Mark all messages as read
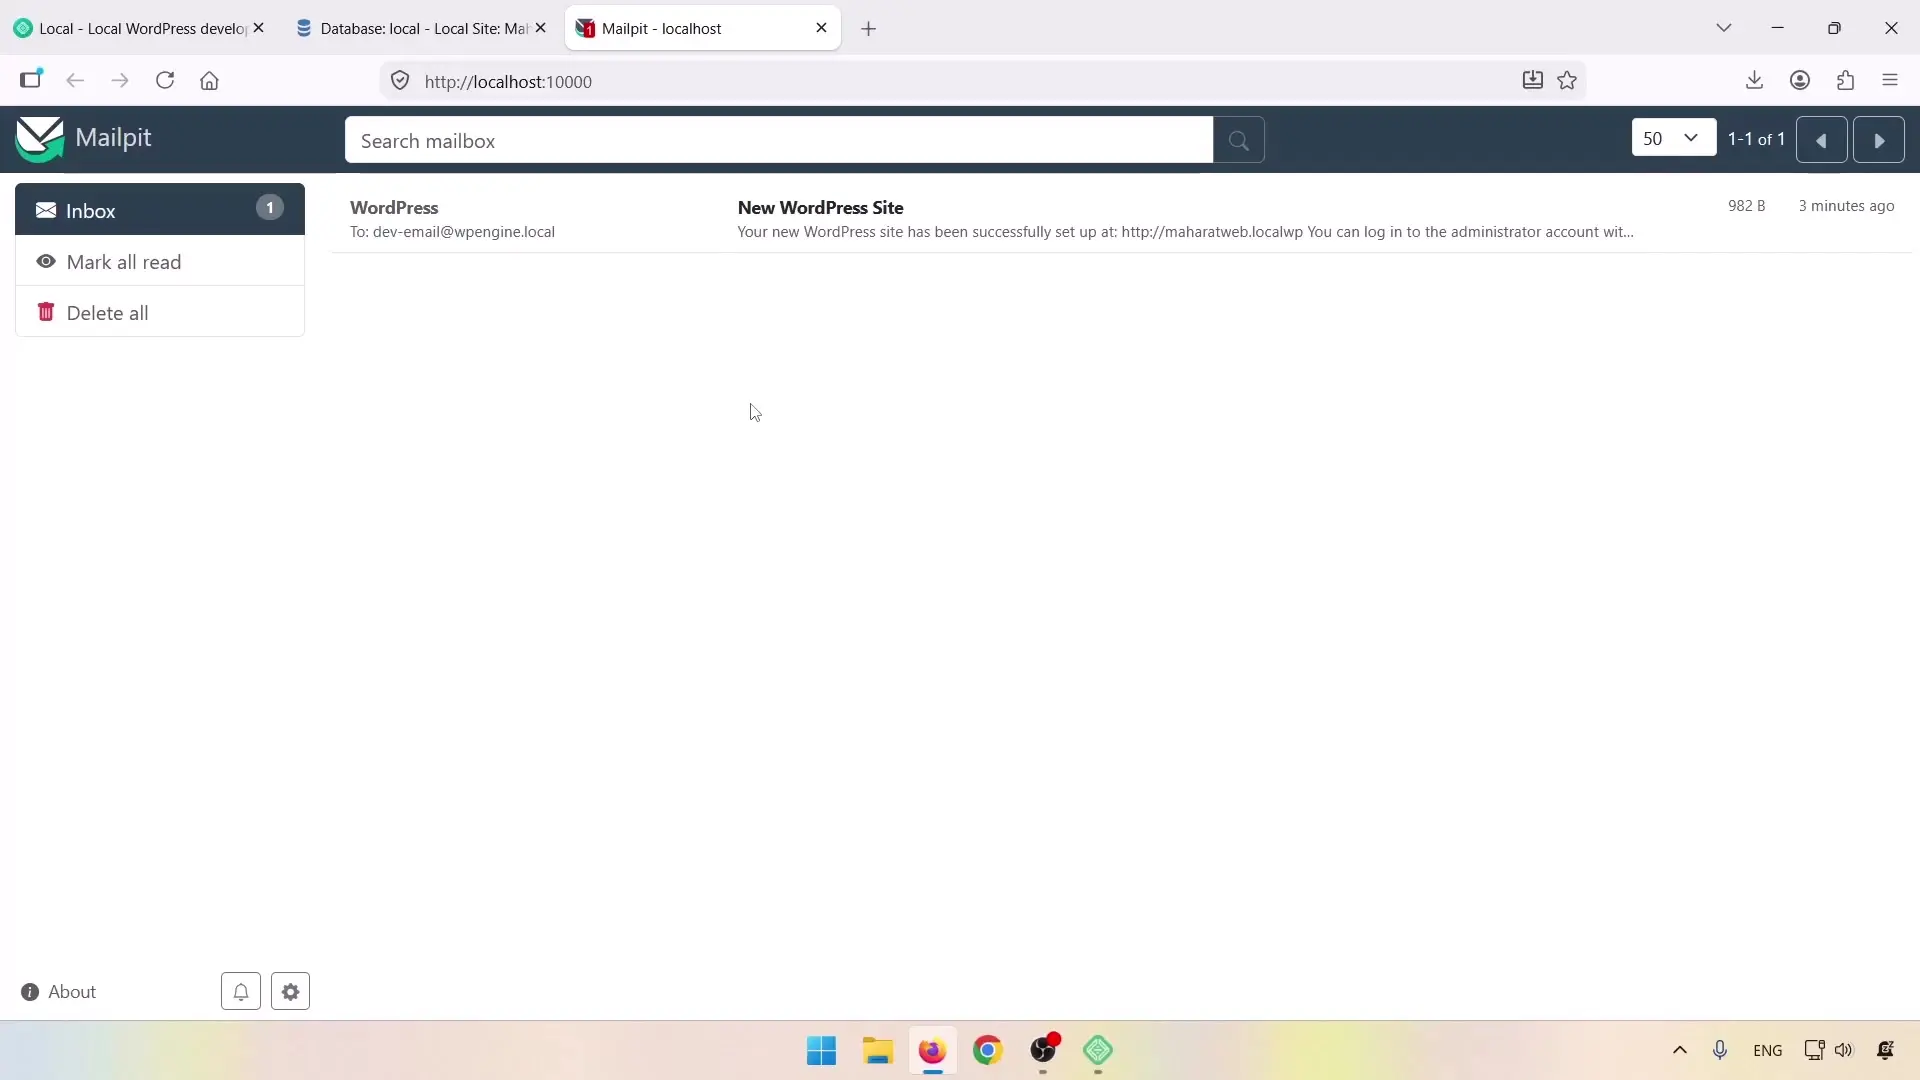1920x1080 pixels. tap(160, 261)
